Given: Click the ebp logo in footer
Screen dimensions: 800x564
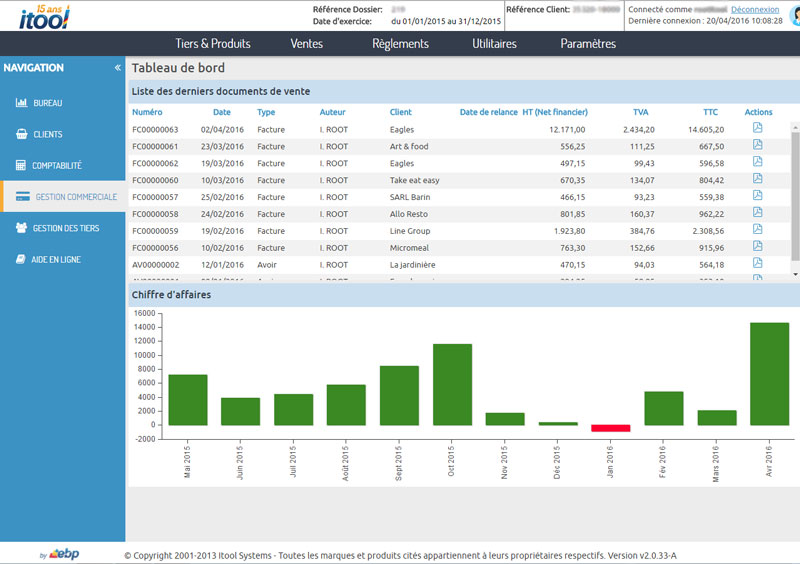Looking at the screenshot, I should coord(64,554).
